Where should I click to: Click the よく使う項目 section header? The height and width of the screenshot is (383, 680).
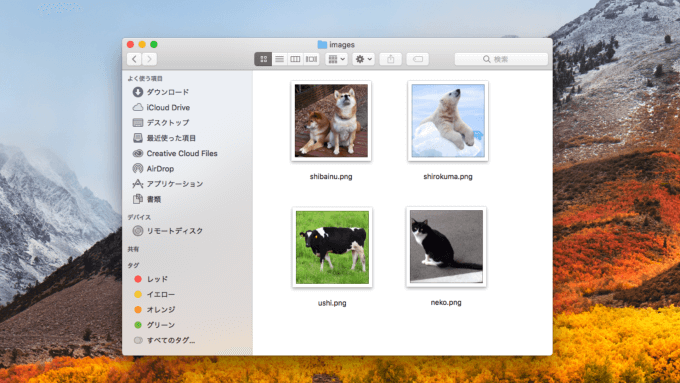(145, 79)
